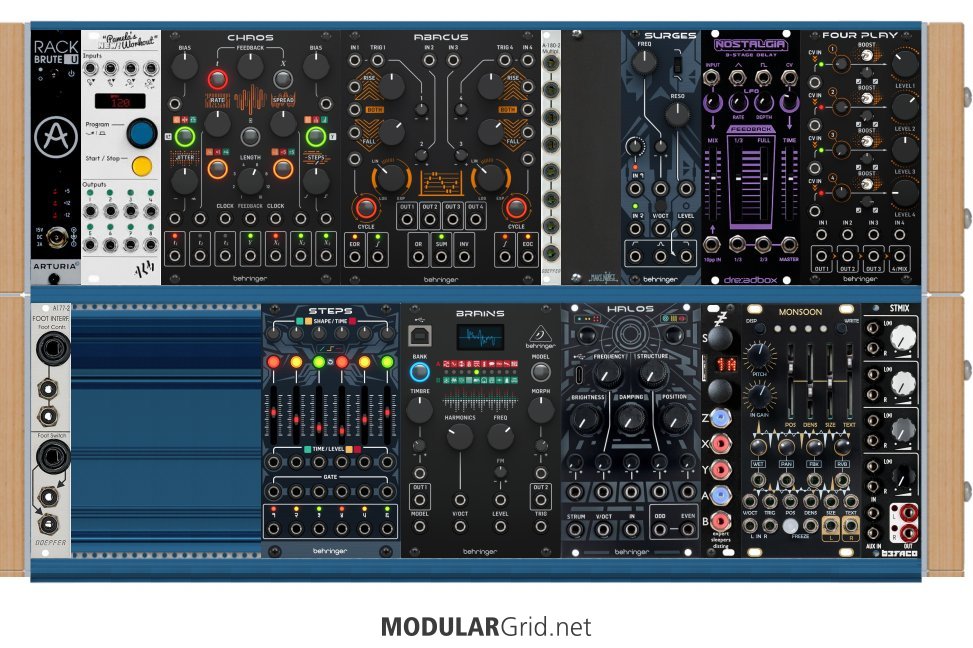Flip the Four Play channel 4 Boost switch
Viewport: 973px width, 648px height.
pos(868,184)
